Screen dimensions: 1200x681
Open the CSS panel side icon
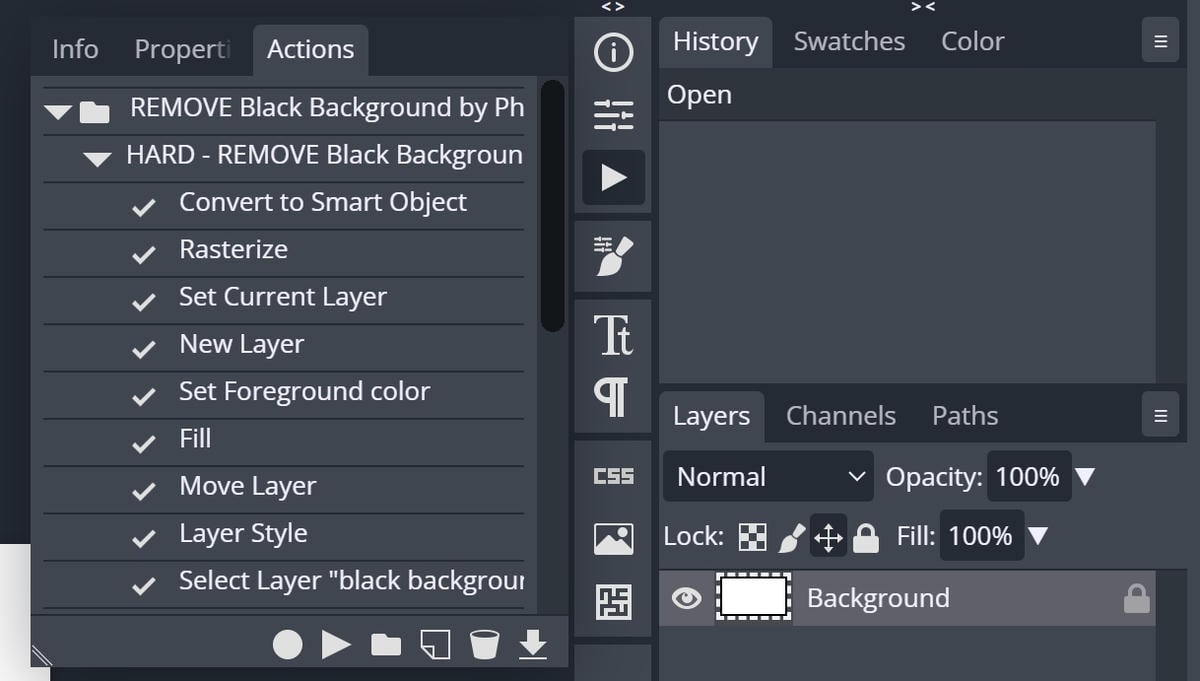613,476
